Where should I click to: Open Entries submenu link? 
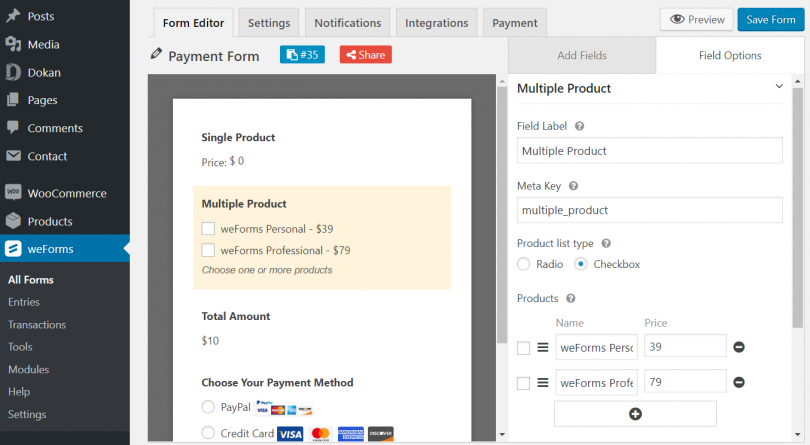(x=24, y=302)
